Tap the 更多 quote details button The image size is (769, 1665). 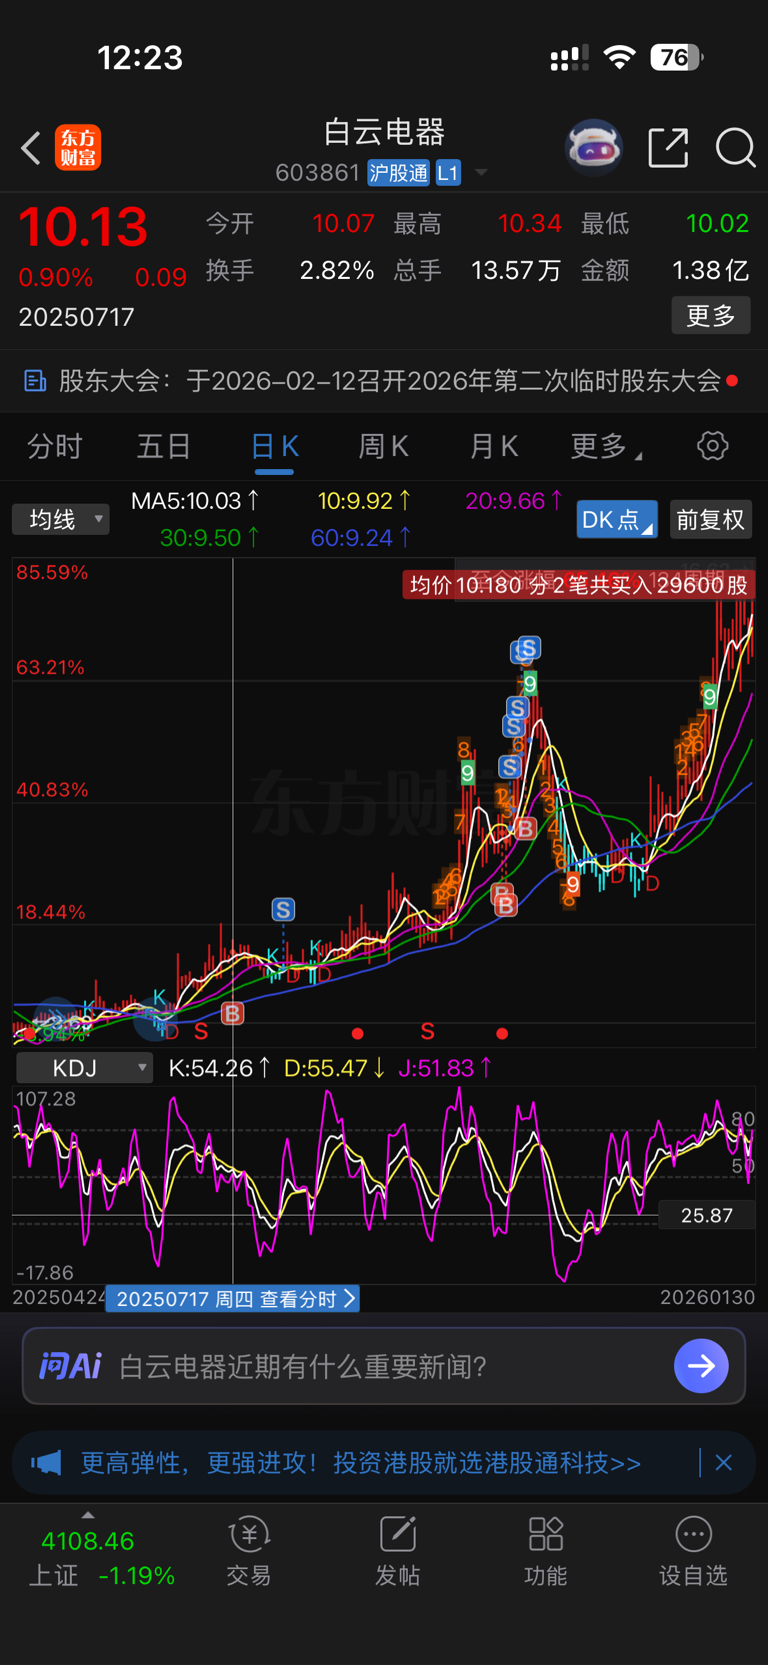(711, 316)
